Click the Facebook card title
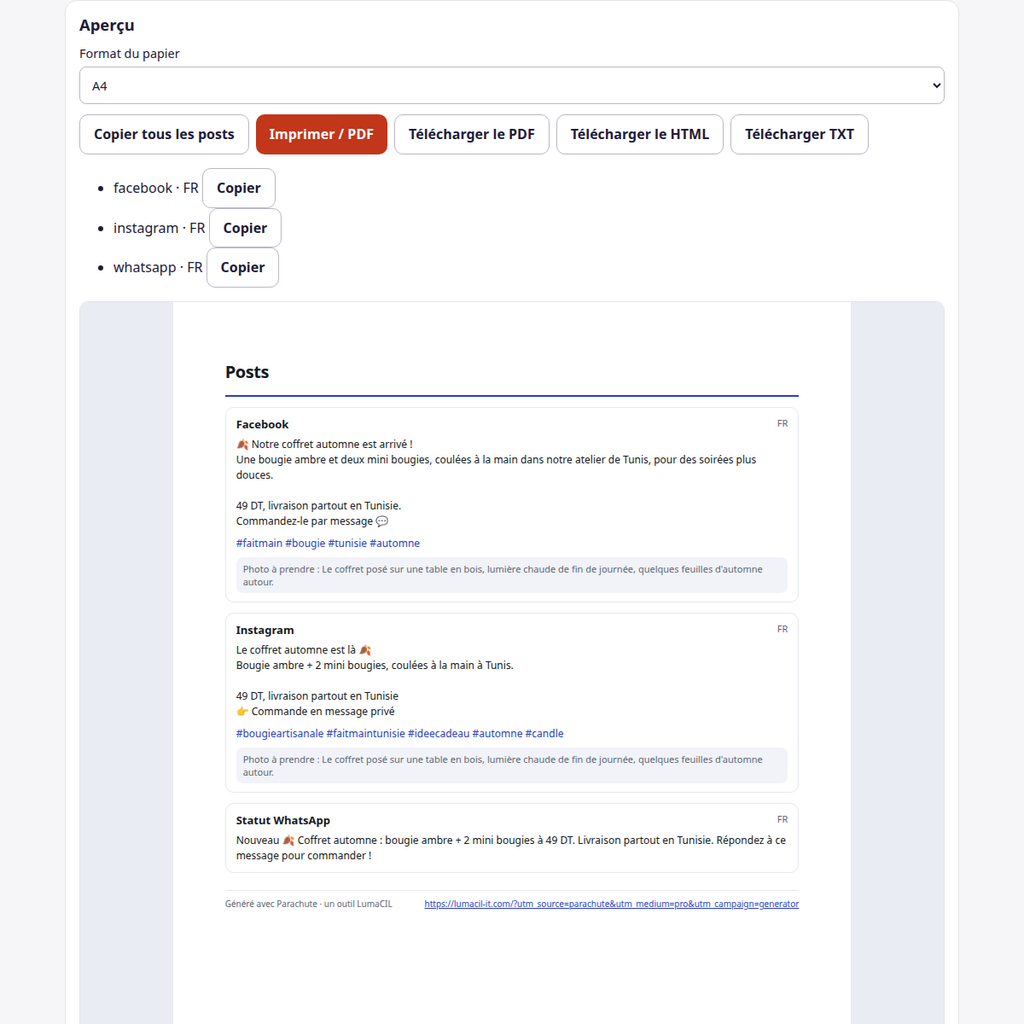 262,424
